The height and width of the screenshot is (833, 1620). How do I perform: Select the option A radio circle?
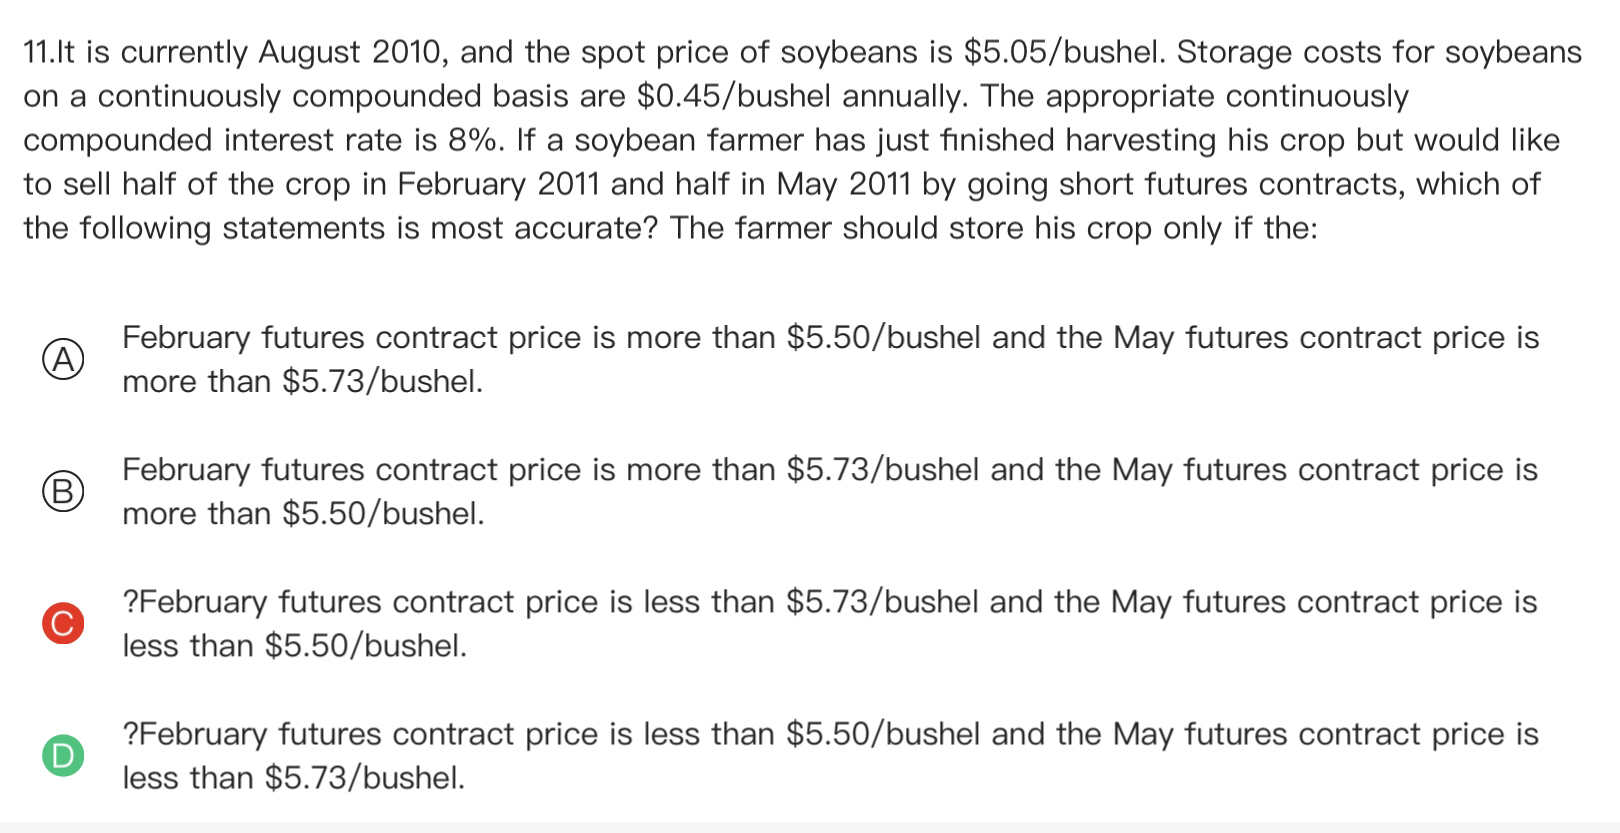pyautogui.click(x=62, y=359)
